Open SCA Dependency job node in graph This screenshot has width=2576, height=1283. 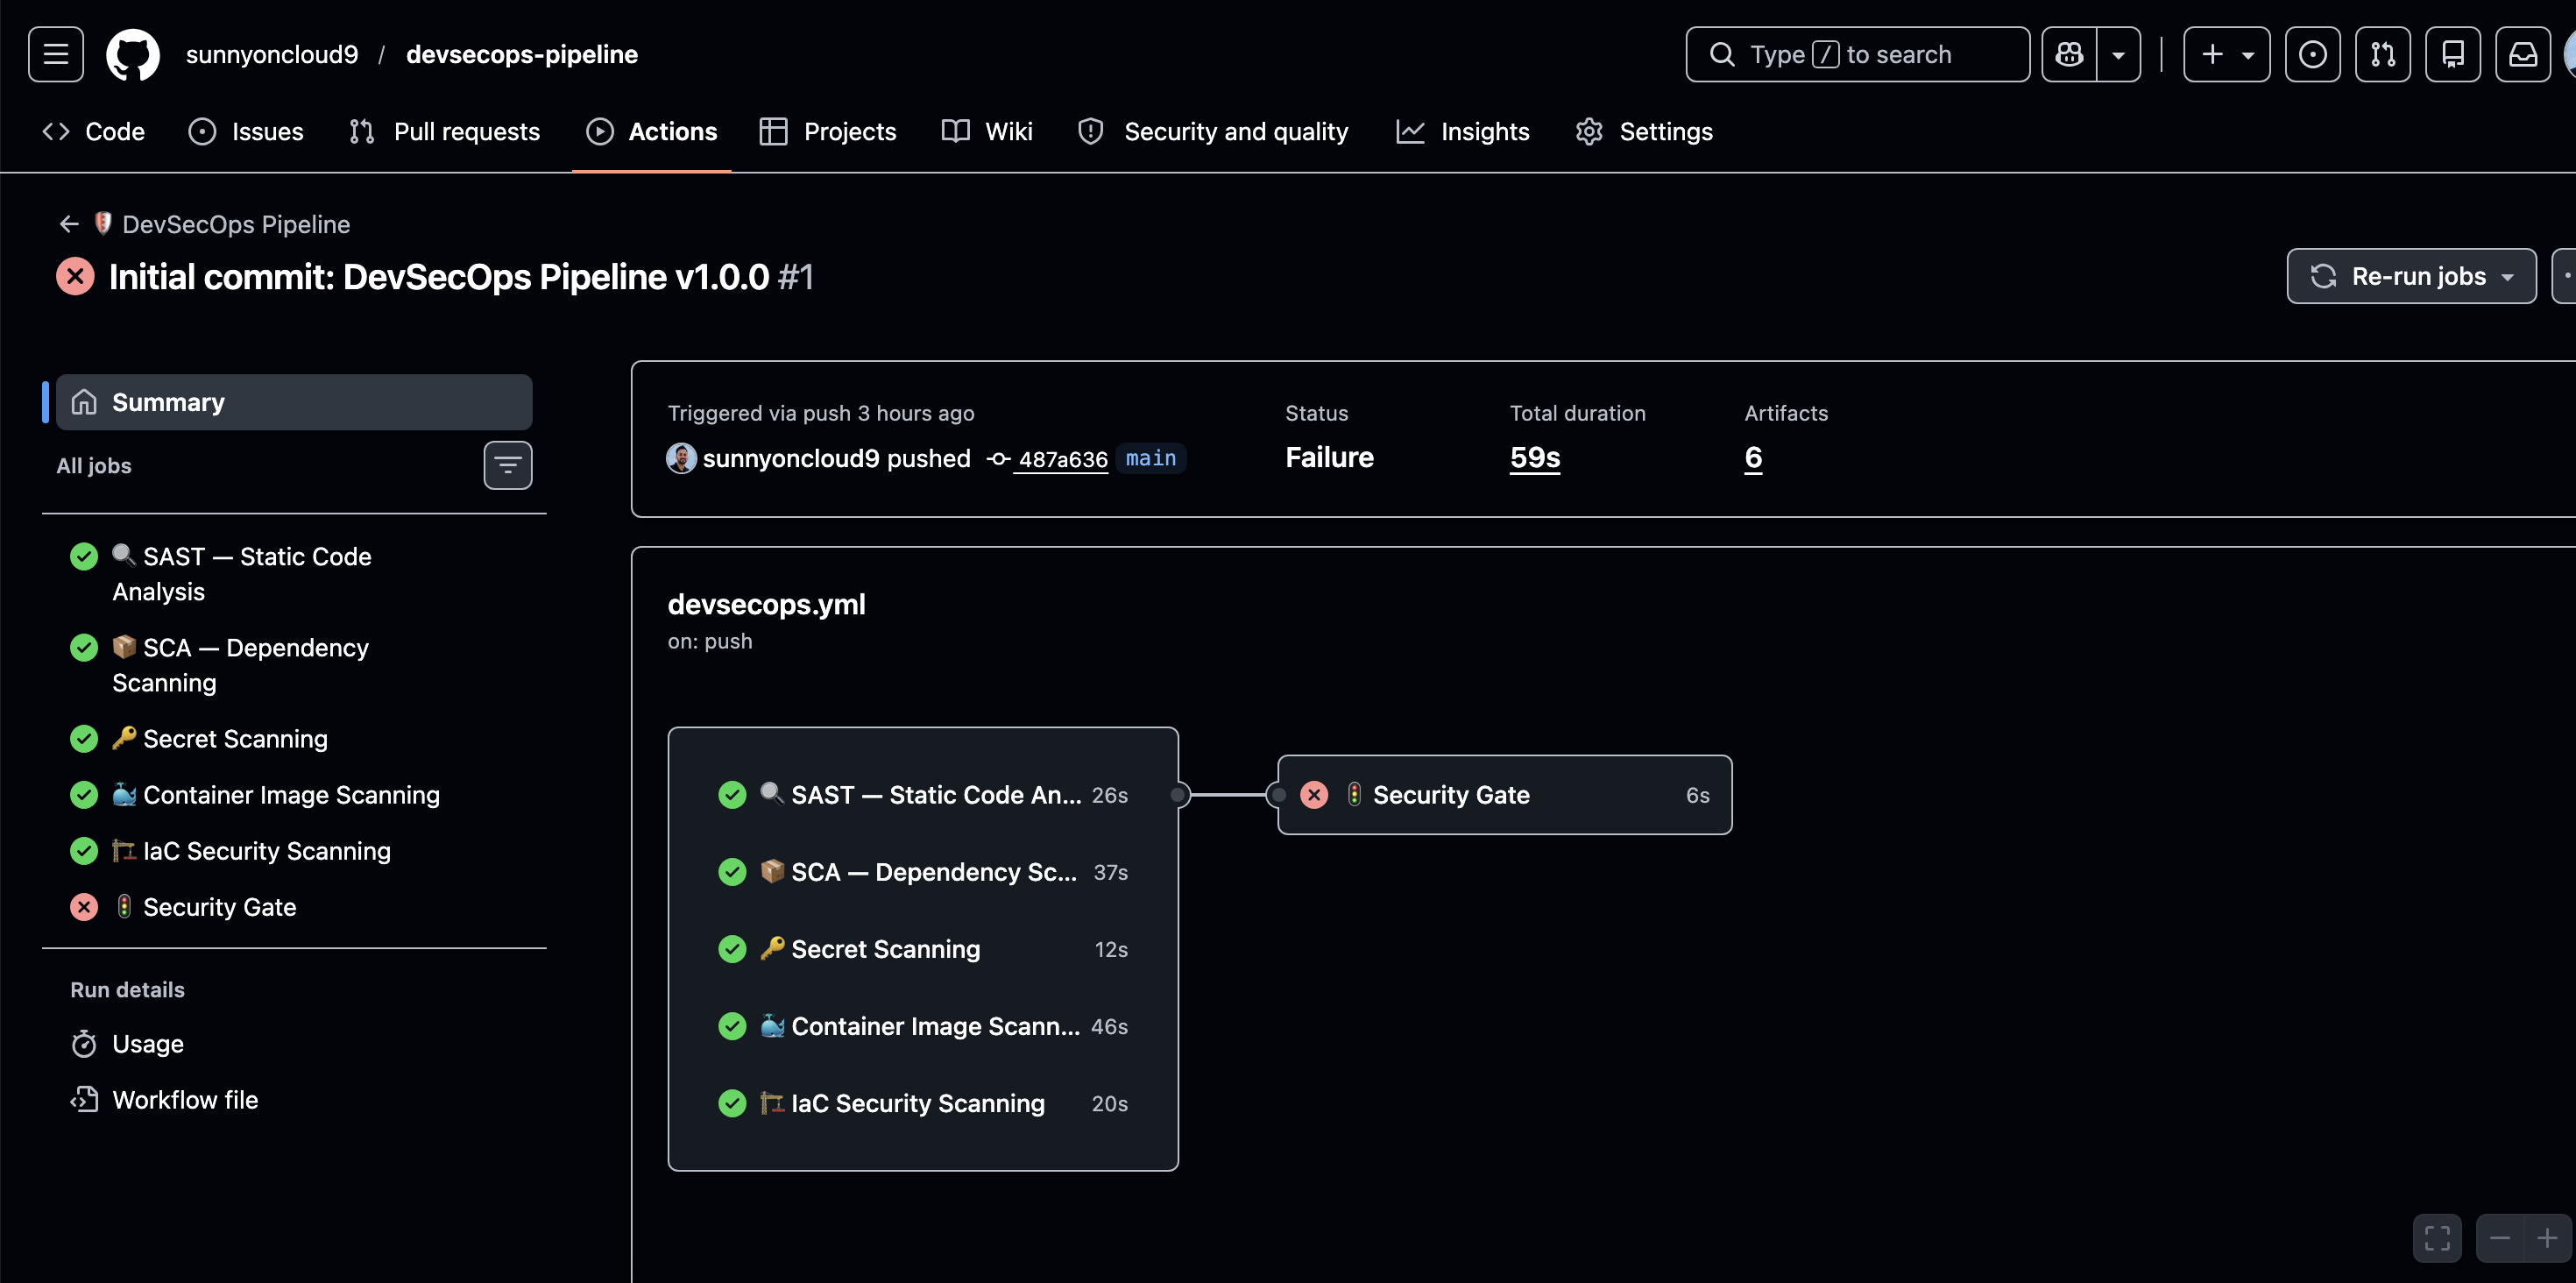(x=922, y=872)
